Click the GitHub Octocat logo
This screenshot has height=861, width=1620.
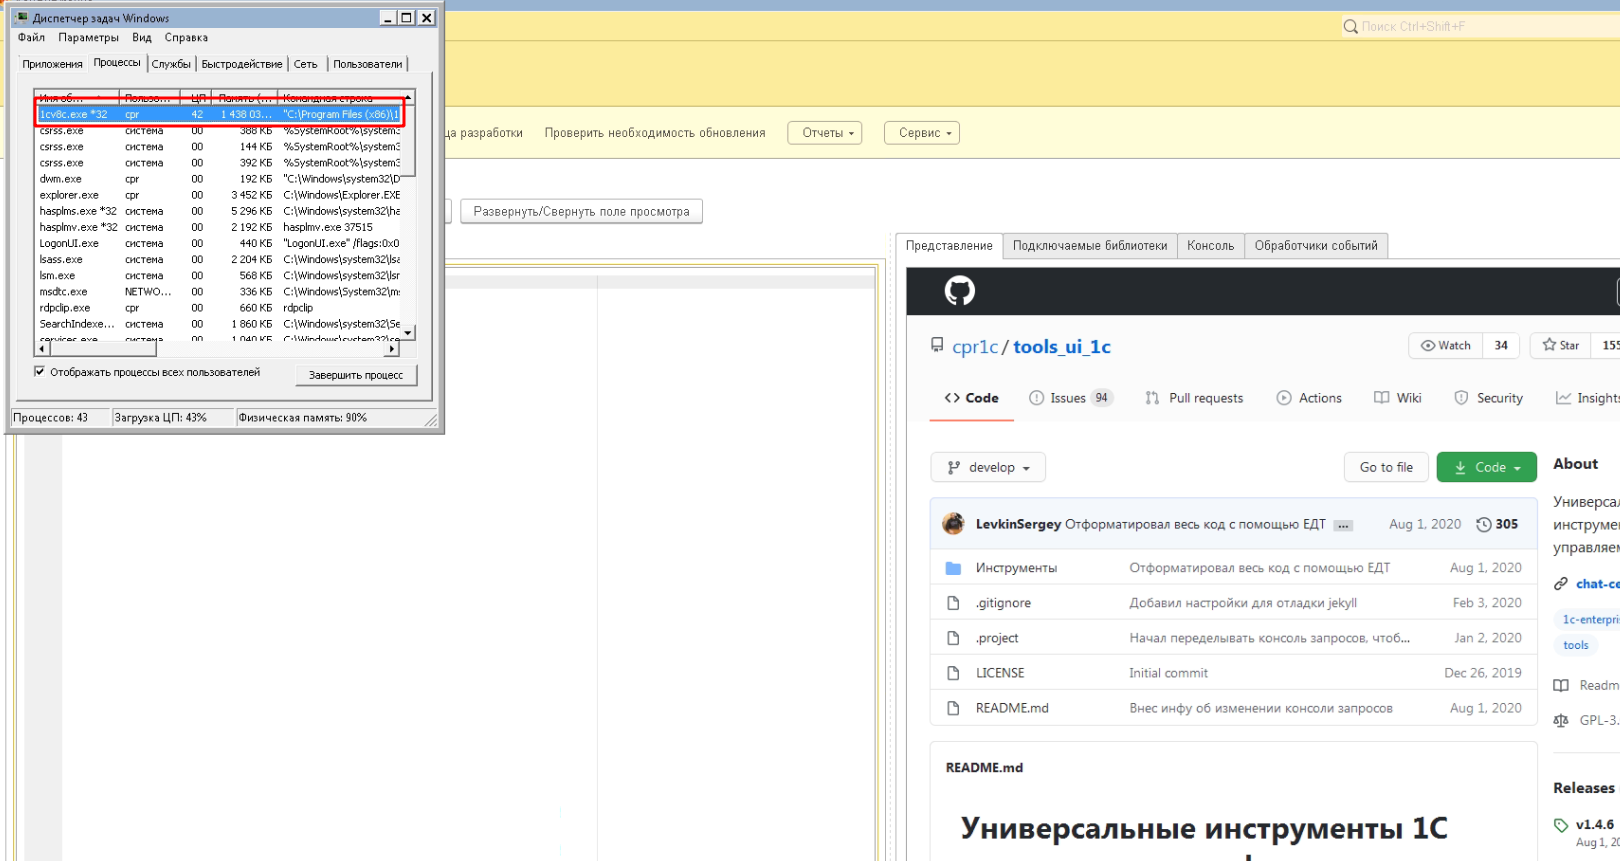(x=959, y=291)
